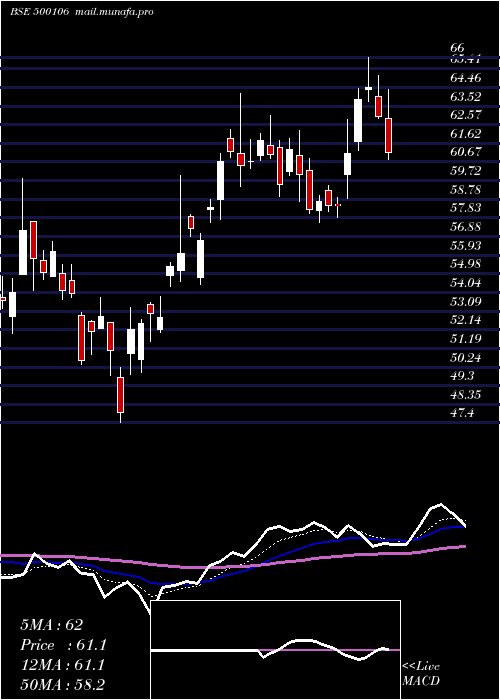Viewport: 500px width, 700px height.
Task: Click the 59.72 price axis label
Action: pos(466,171)
